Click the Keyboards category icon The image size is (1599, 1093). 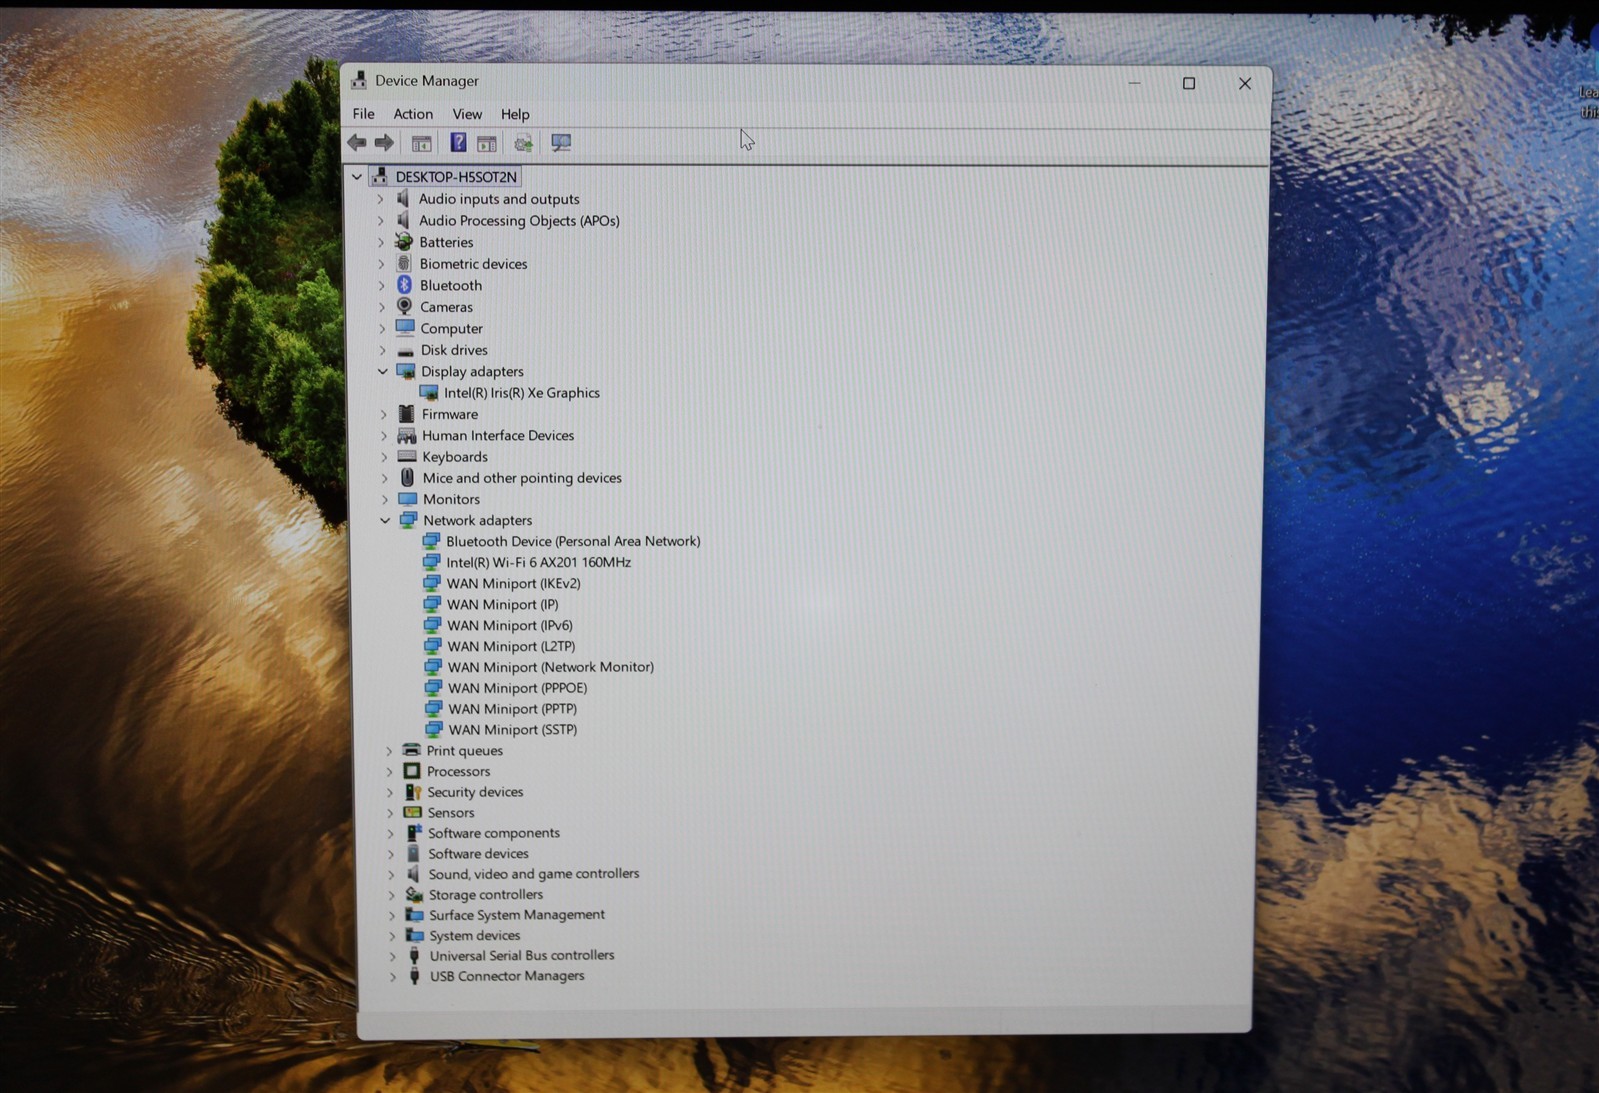(406, 456)
